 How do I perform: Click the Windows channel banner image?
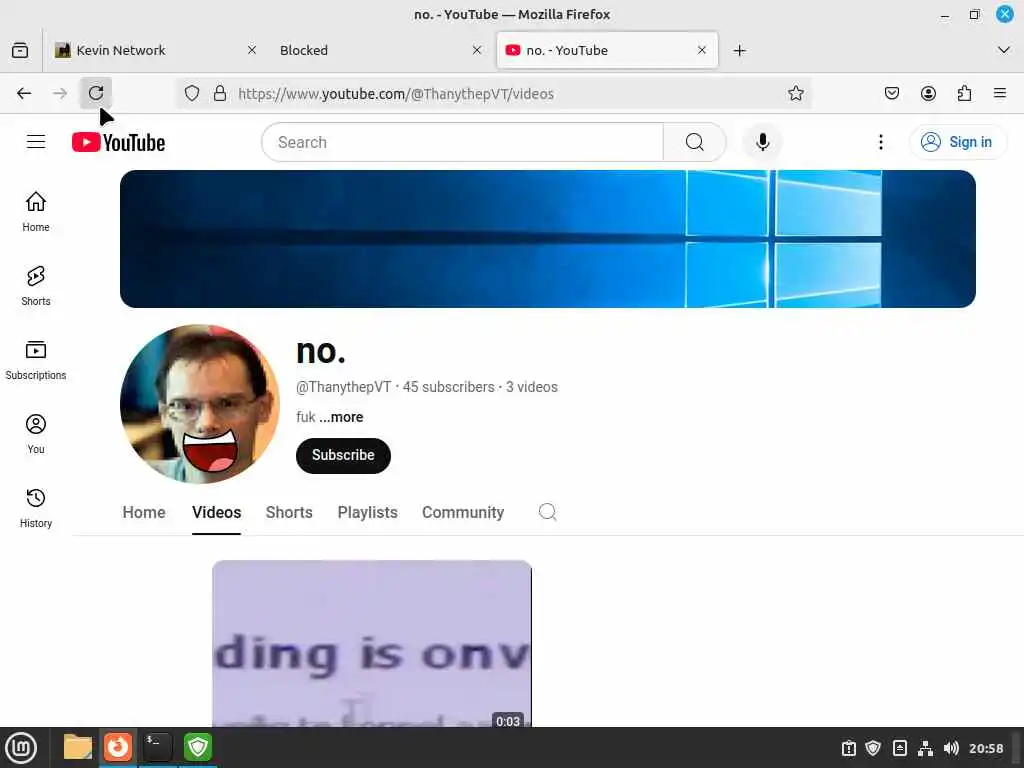547,239
